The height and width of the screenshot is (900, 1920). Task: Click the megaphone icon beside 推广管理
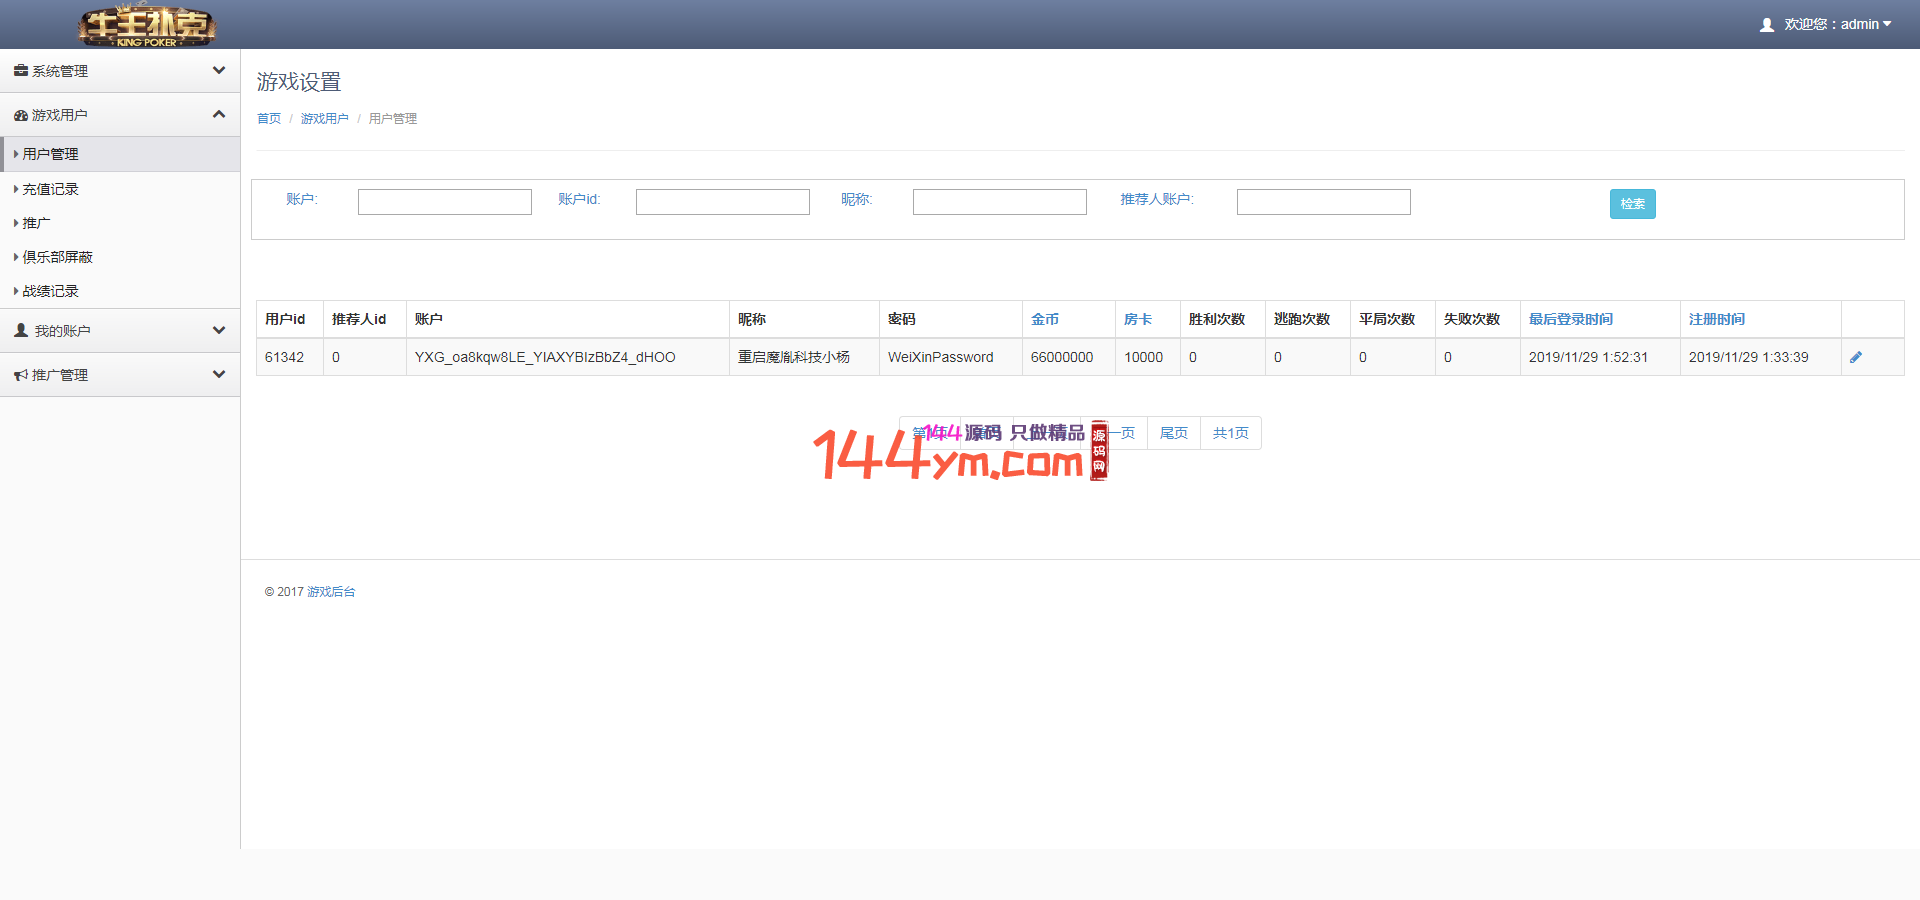click(x=20, y=375)
